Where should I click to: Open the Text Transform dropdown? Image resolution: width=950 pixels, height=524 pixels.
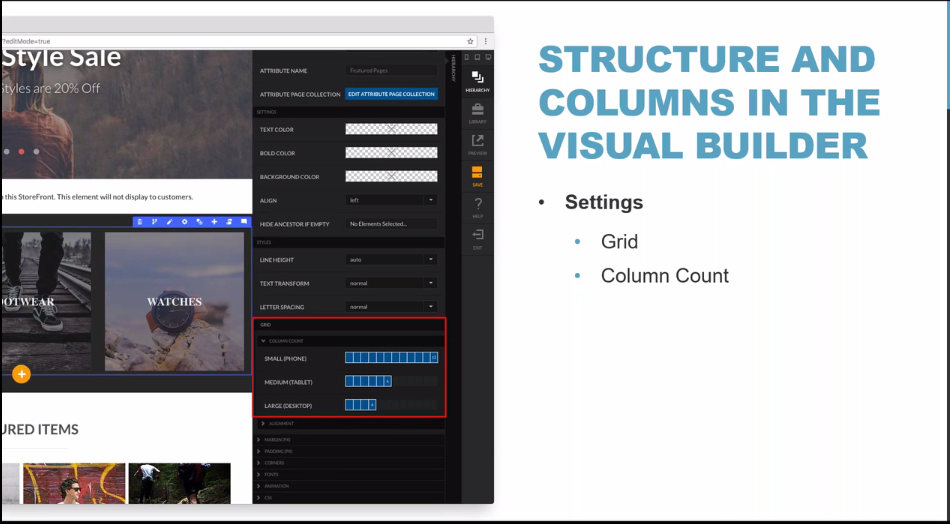coord(391,283)
